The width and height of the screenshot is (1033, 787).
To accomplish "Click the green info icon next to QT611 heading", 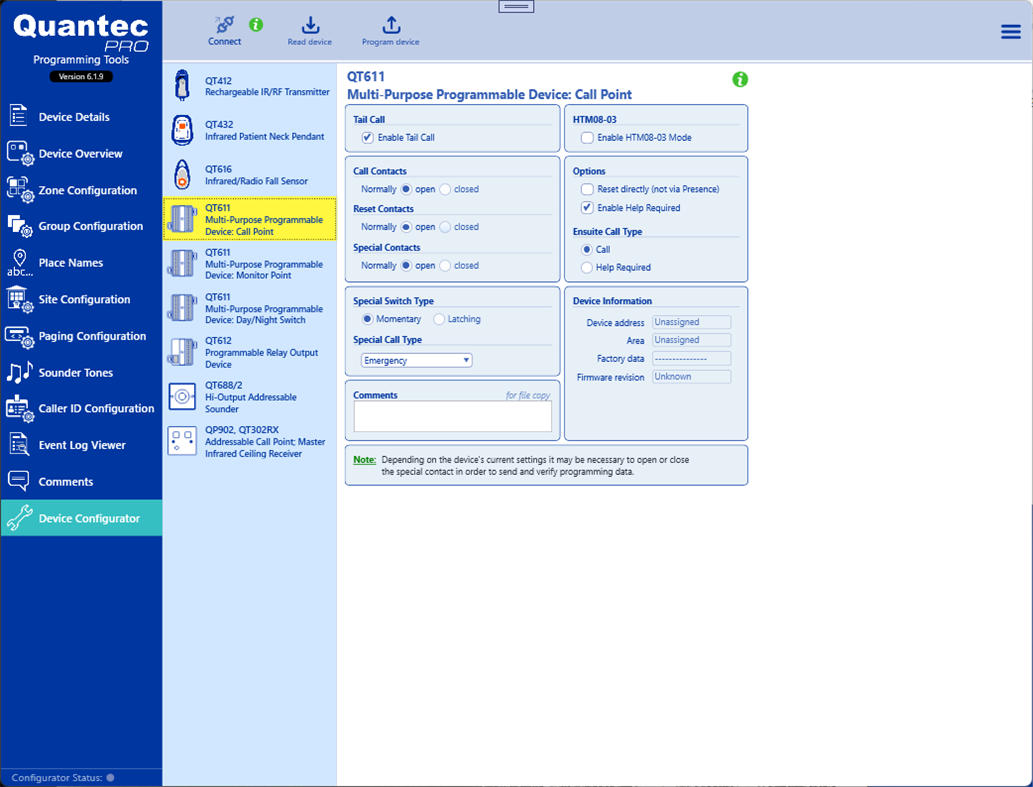I will 740,80.
